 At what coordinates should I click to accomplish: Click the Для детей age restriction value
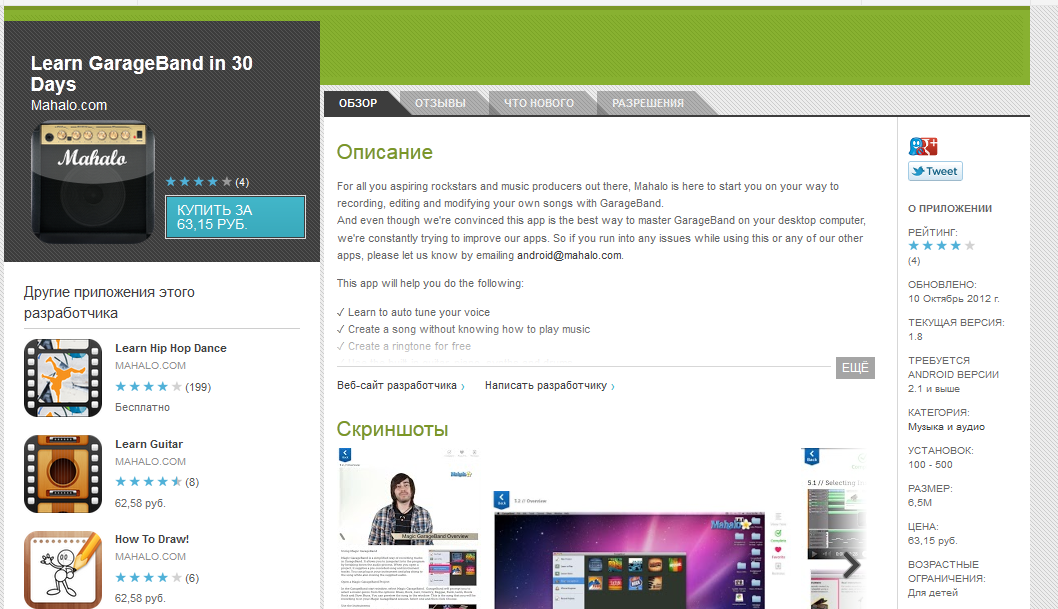tap(932, 593)
